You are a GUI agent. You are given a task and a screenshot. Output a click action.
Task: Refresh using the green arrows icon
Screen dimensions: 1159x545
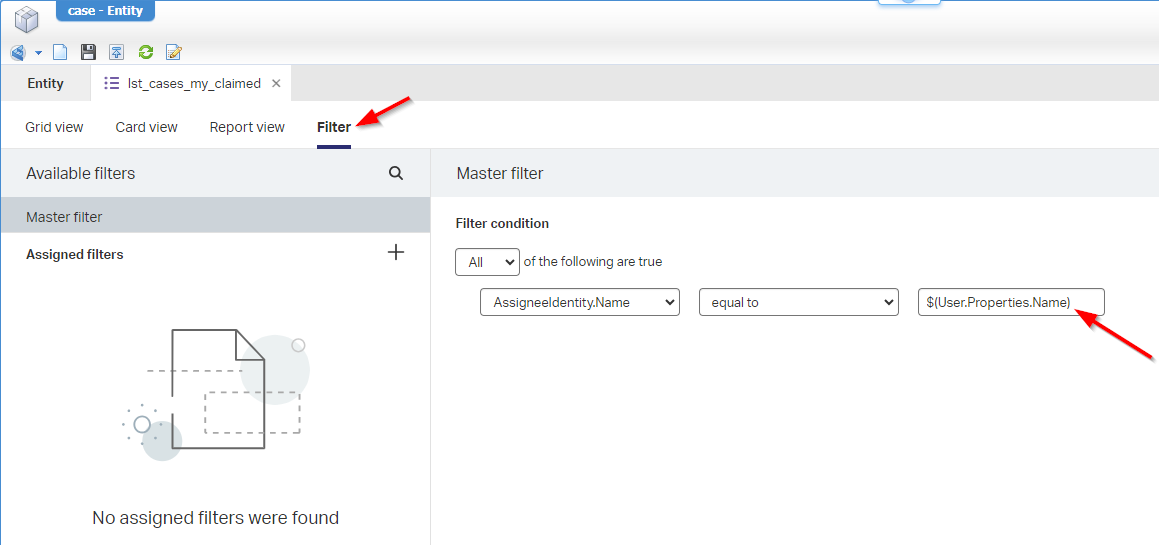146,52
